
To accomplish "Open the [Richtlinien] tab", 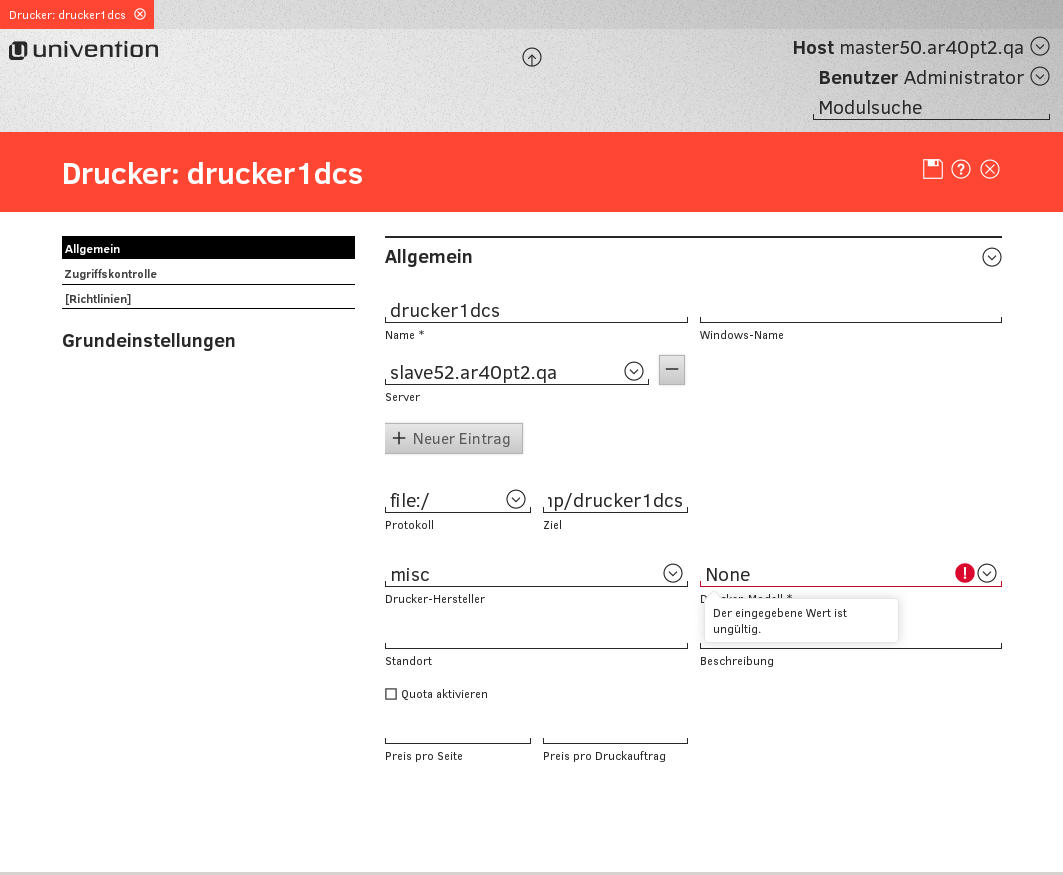I will [98, 299].
